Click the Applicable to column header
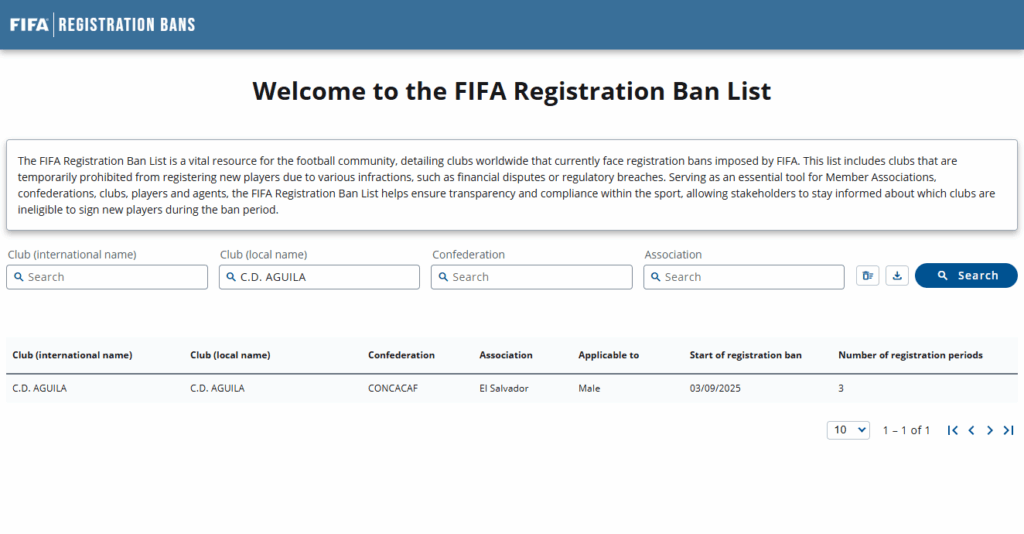 coord(608,355)
